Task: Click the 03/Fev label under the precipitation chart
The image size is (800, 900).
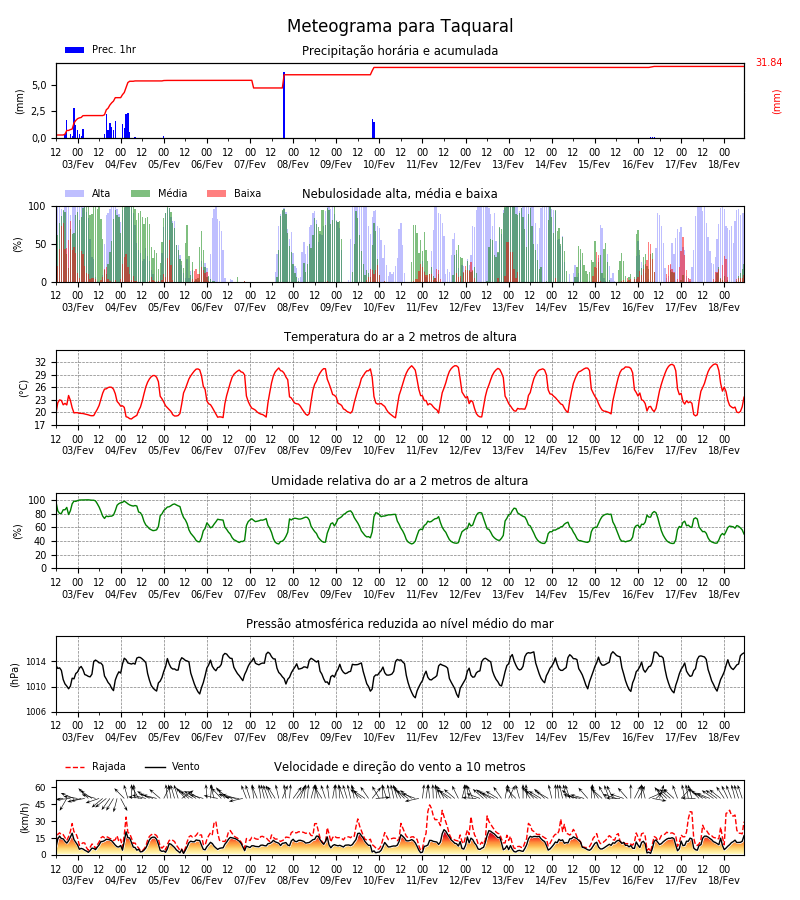Action: click(77, 164)
